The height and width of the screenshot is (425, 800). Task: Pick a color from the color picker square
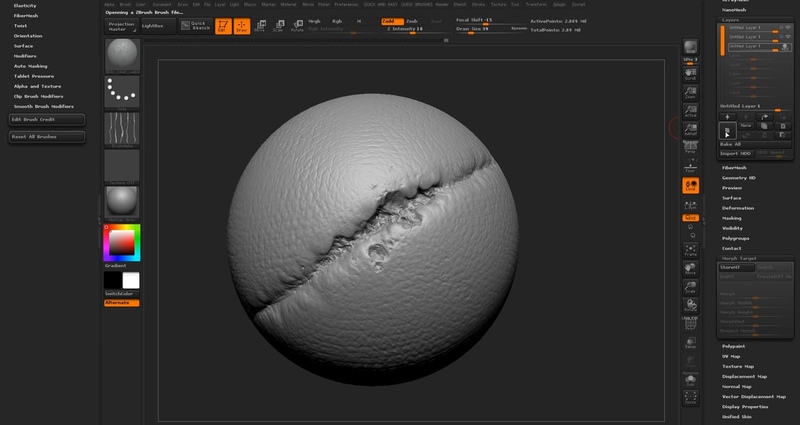(121, 242)
